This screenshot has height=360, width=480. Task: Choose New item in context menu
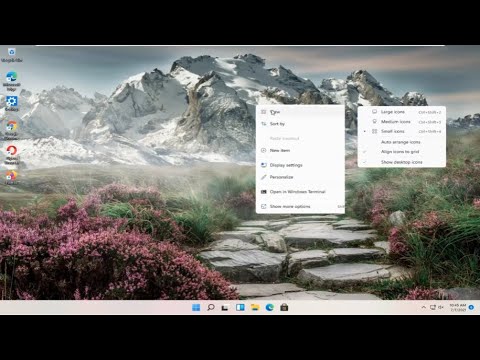pyautogui.click(x=300, y=150)
